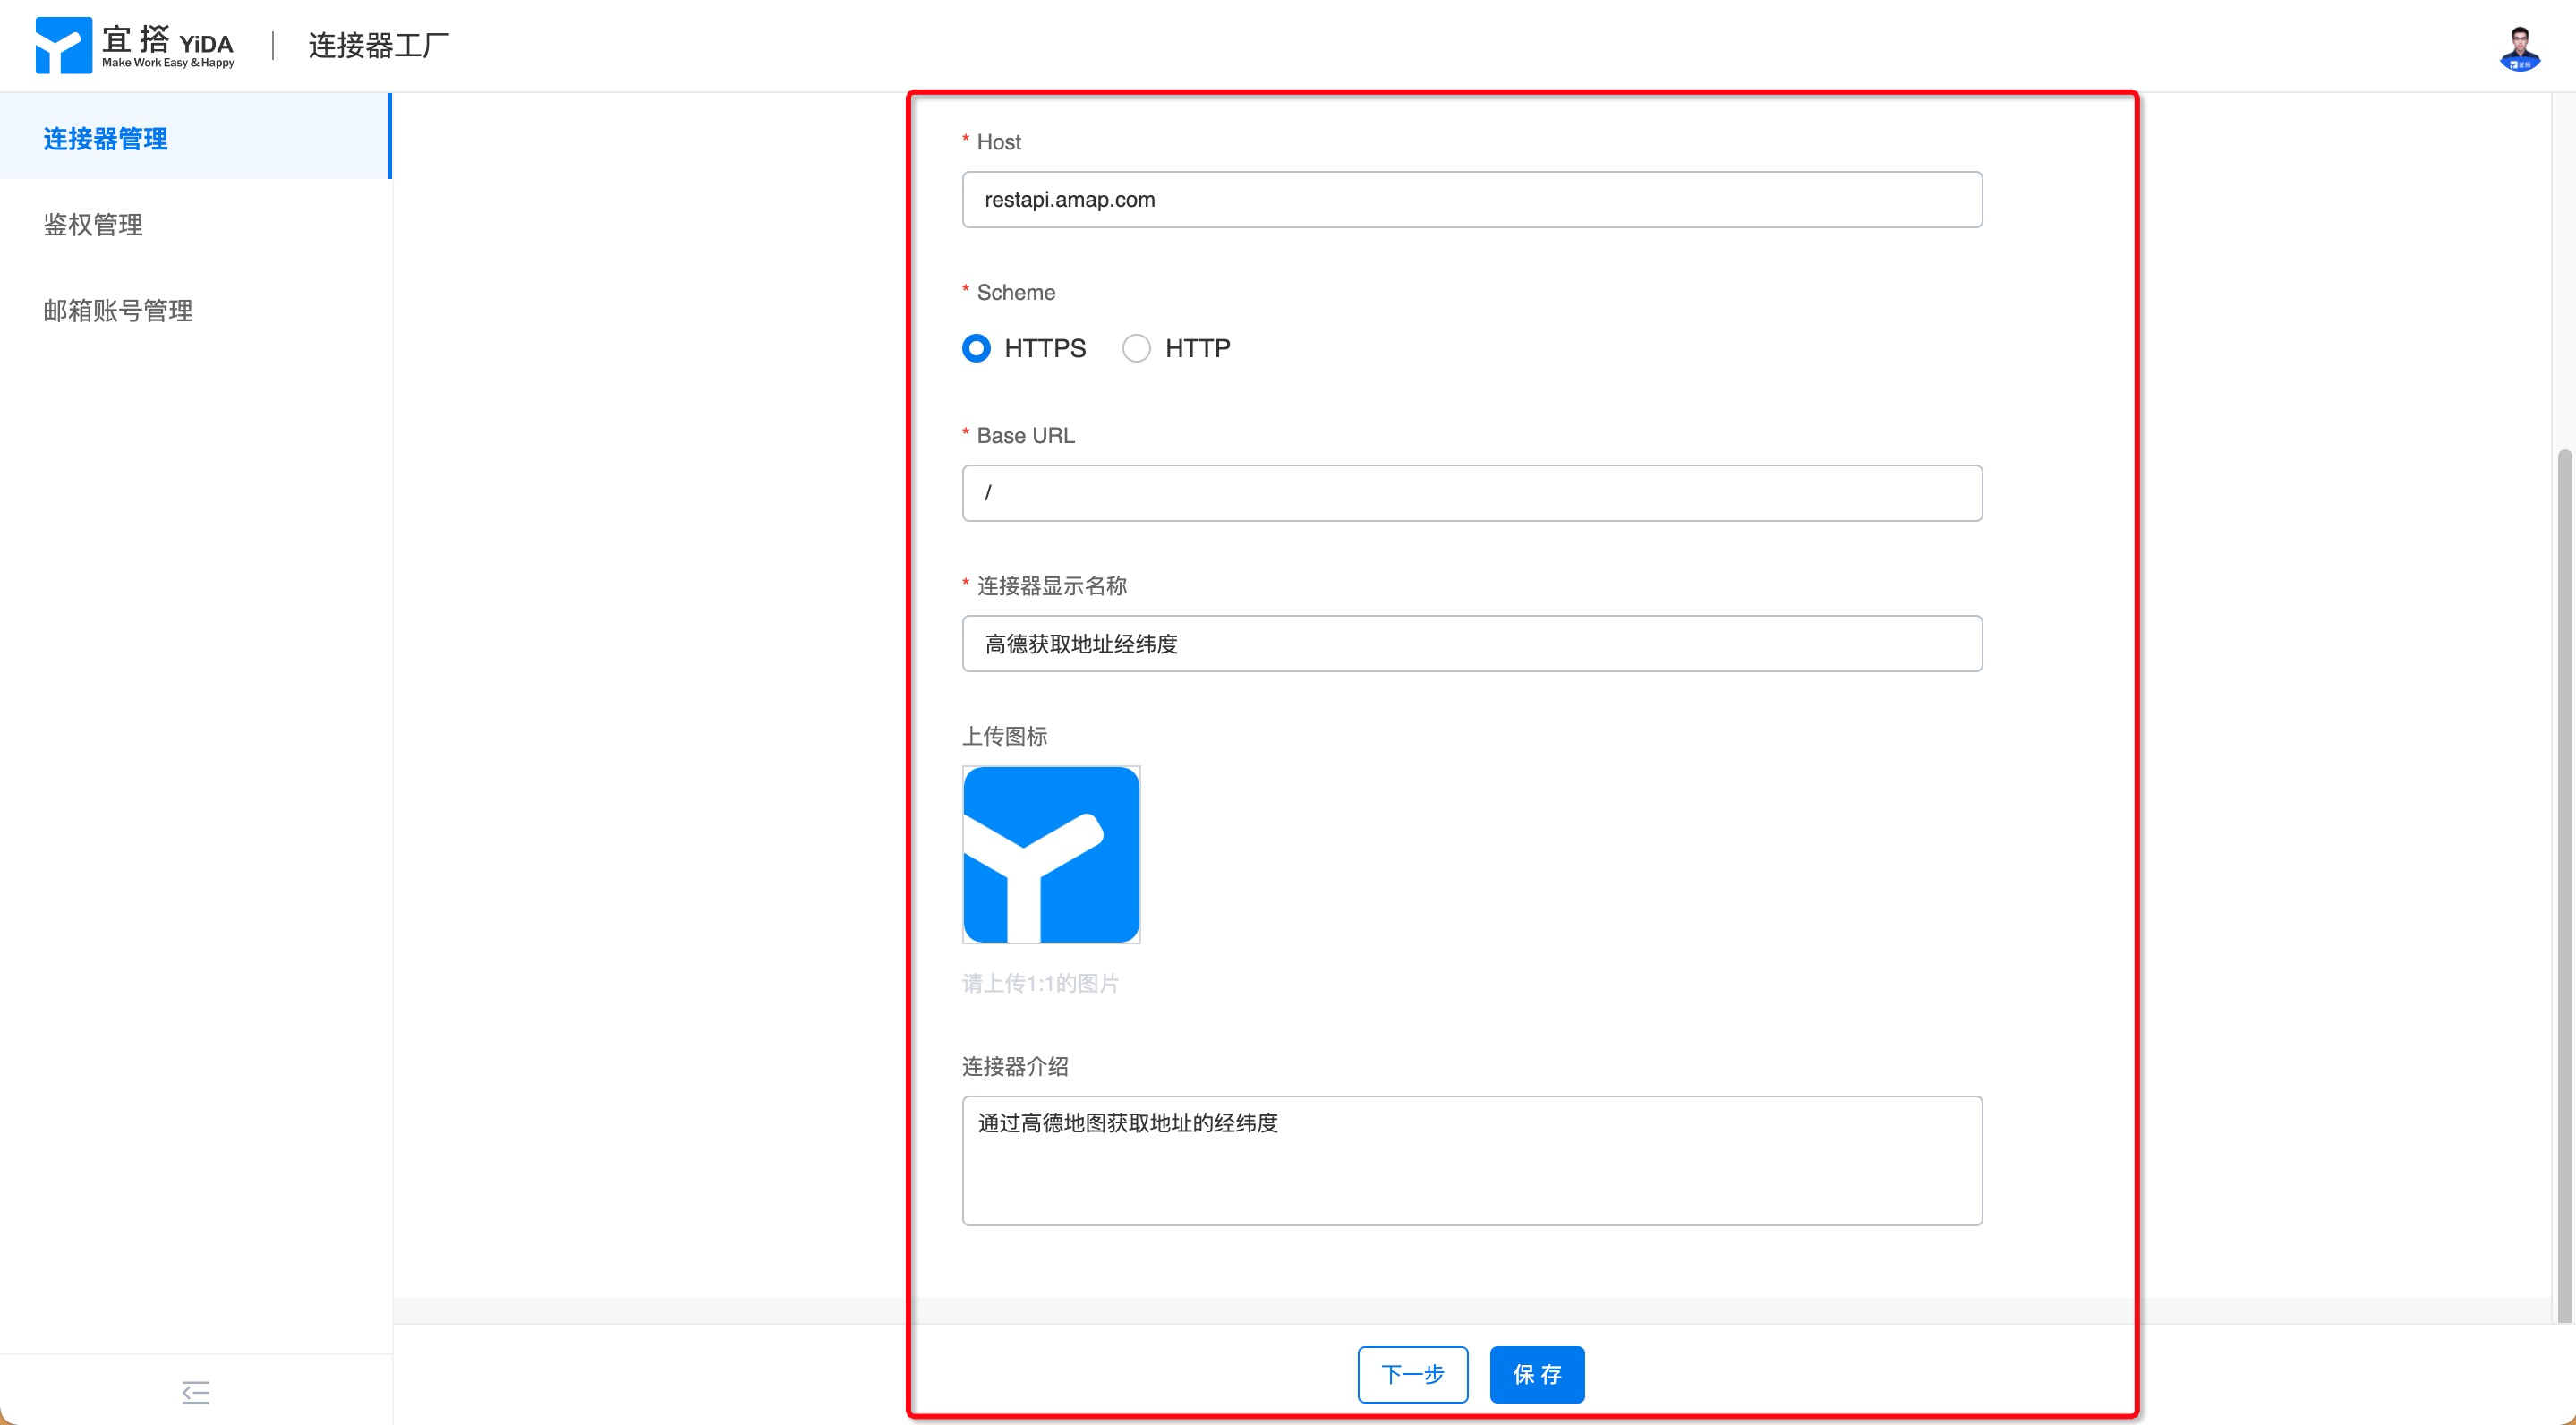The width and height of the screenshot is (2576, 1425).
Task: Select the HTTPS scheme radio button
Action: point(976,348)
